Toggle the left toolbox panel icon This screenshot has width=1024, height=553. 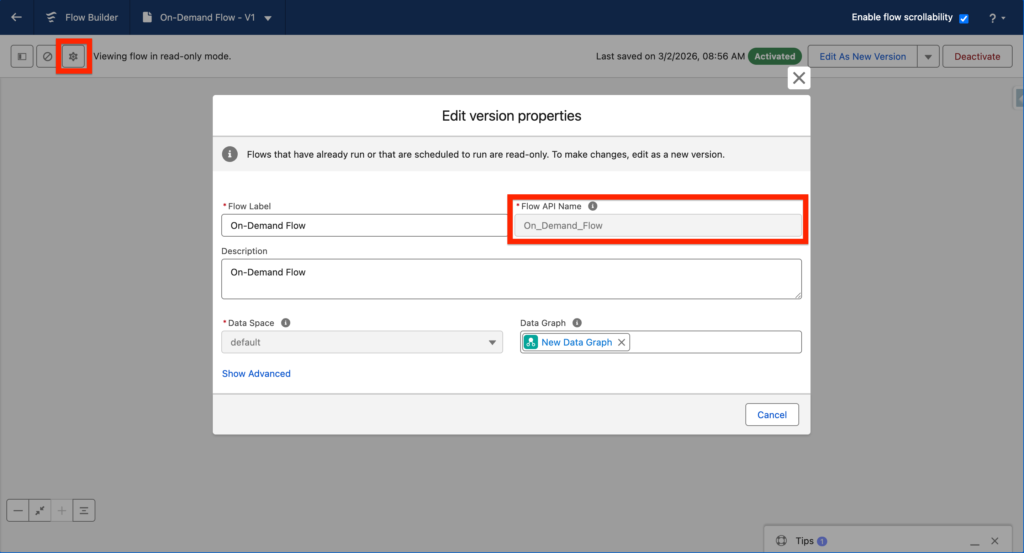(22, 57)
